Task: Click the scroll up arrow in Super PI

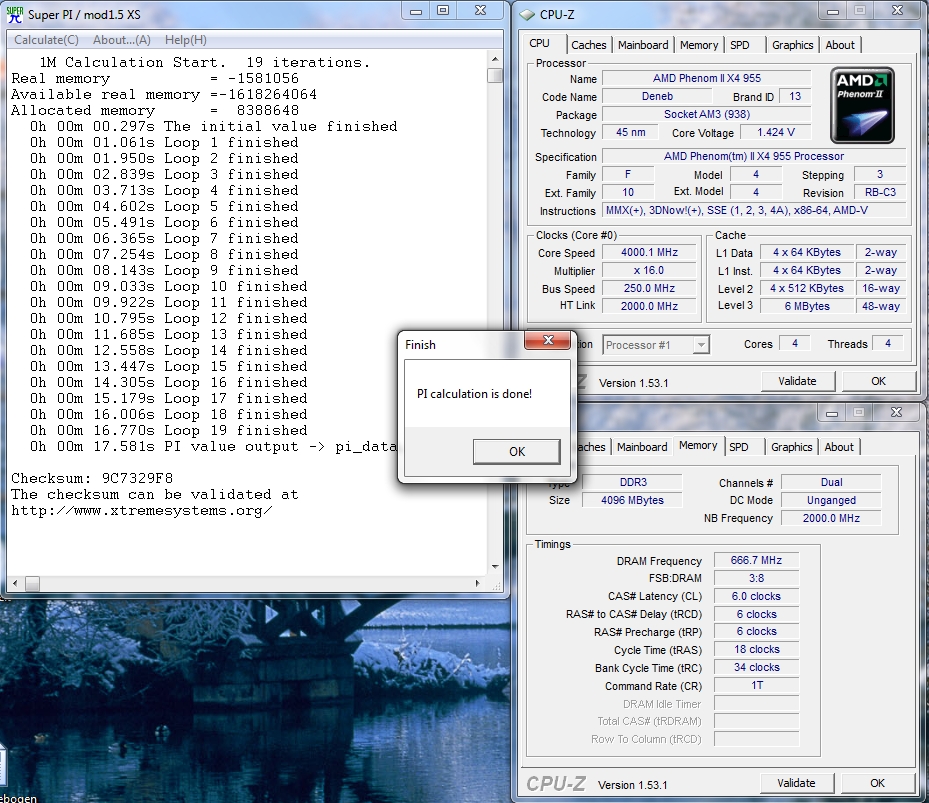Action: (x=495, y=59)
